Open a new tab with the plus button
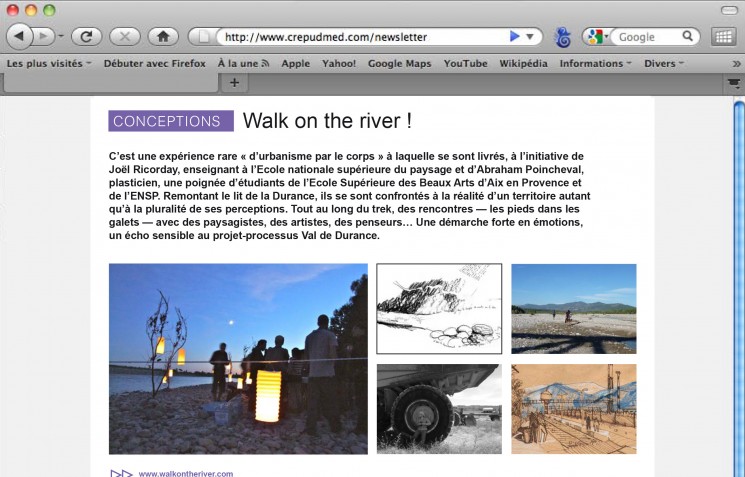This screenshot has width=745, height=477. [x=234, y=83]
